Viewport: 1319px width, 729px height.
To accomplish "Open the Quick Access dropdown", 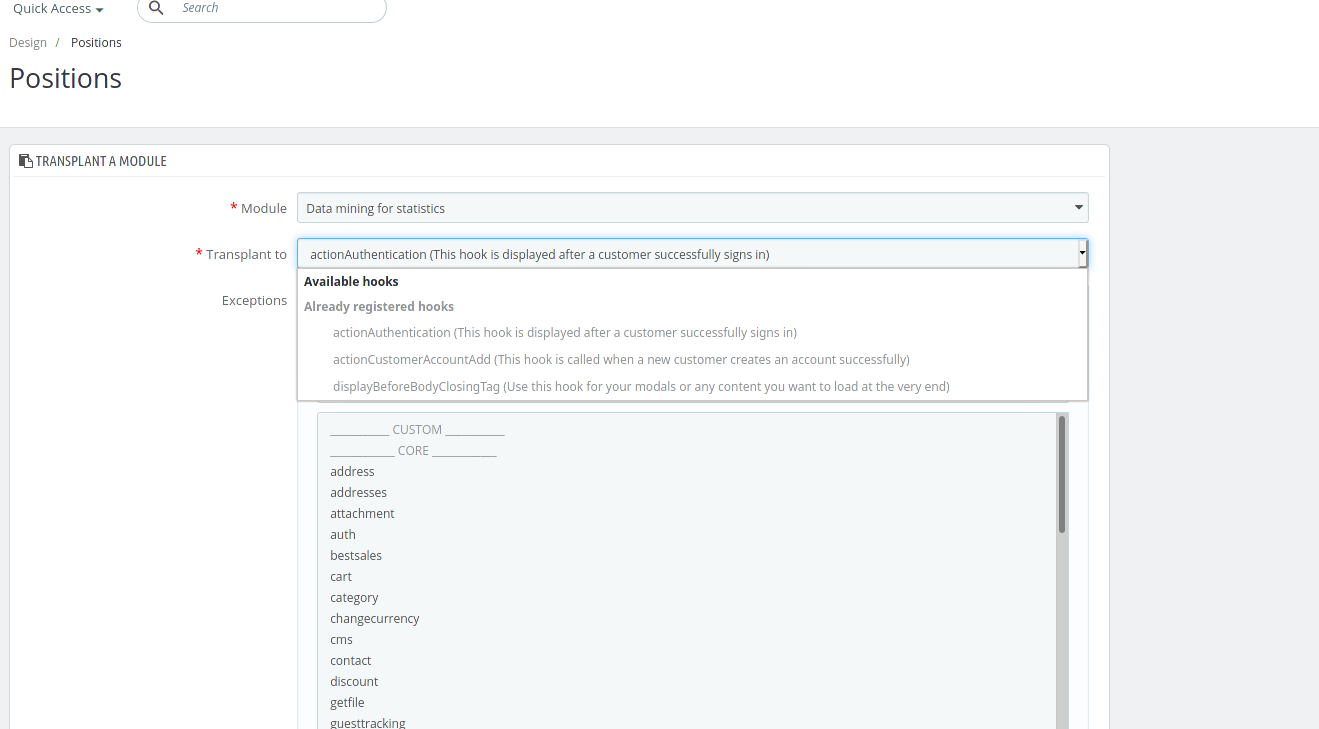I will (58, 9).
